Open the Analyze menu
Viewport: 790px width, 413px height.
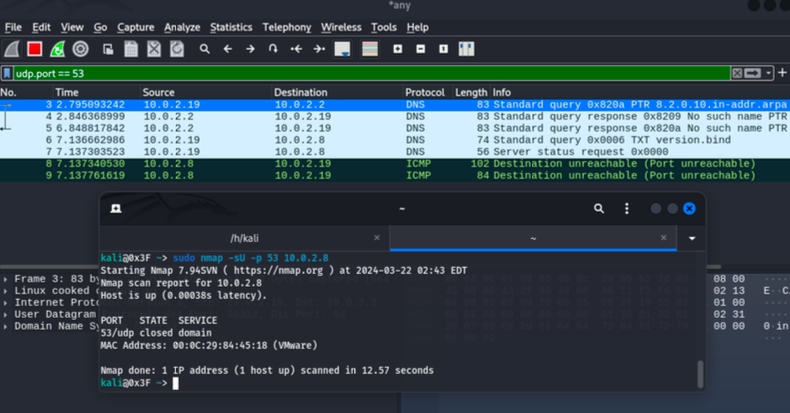click(x=182, y=27)
